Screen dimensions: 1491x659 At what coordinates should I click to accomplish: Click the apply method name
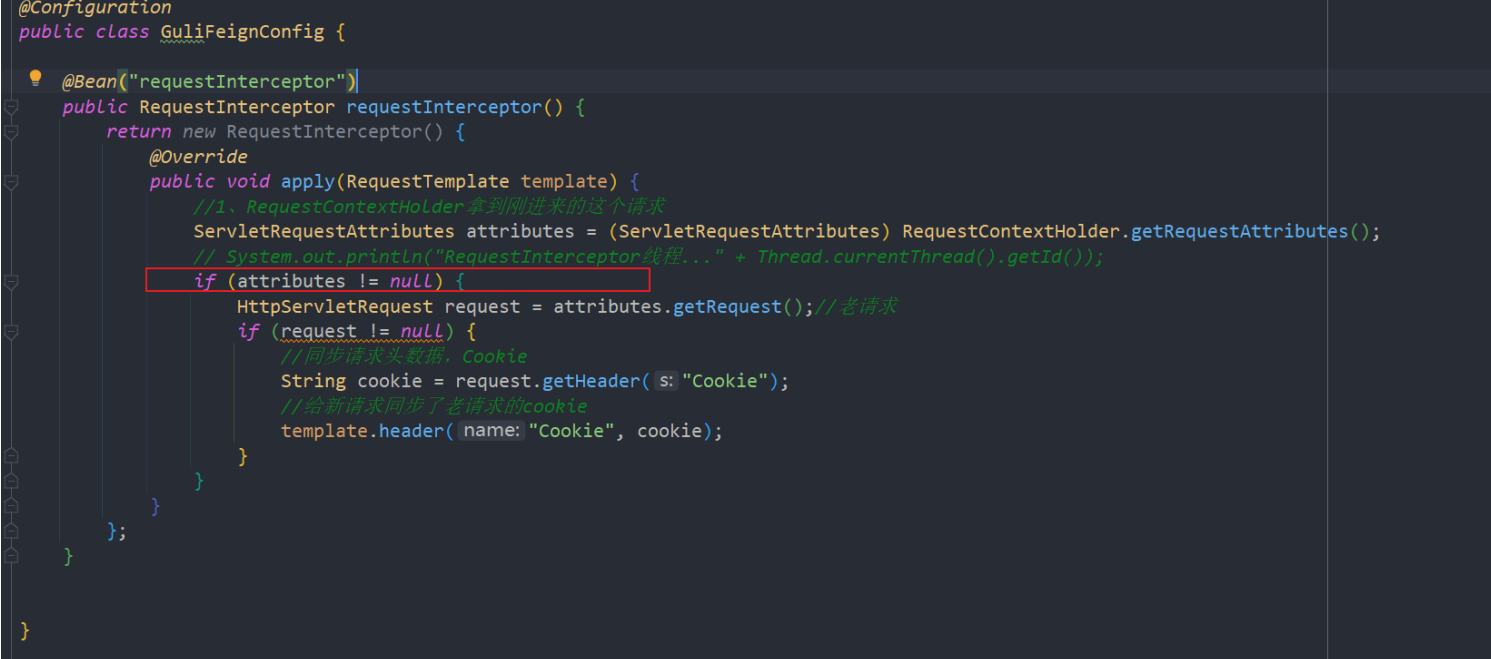308,182
